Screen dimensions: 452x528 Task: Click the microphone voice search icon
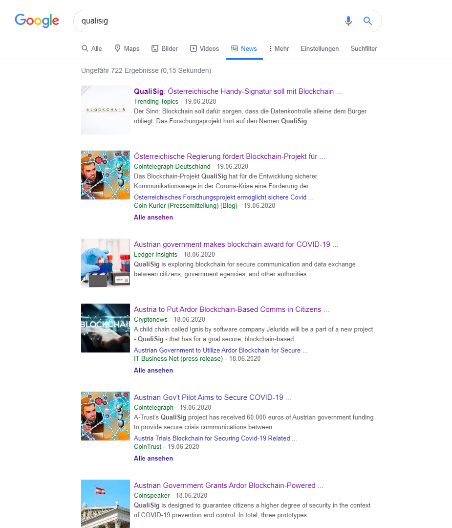point(348,21)
